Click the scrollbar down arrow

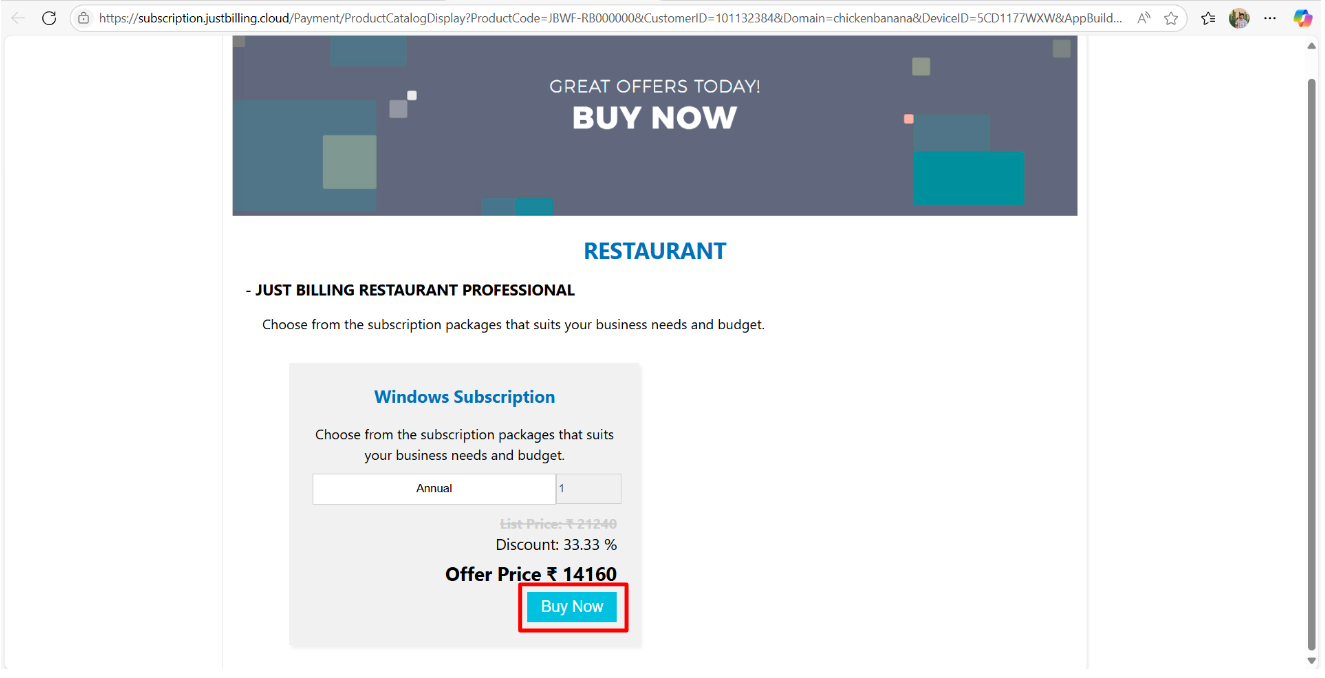1312,661
